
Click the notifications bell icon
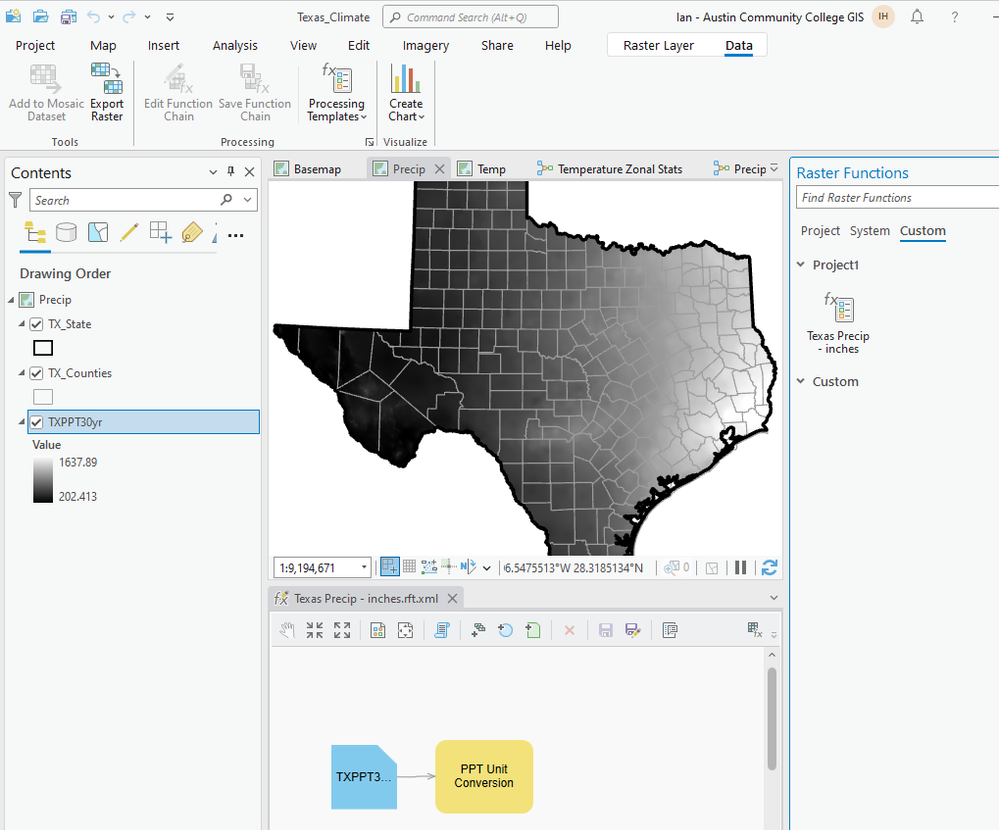pyautogui.click(x=917, y=17)
